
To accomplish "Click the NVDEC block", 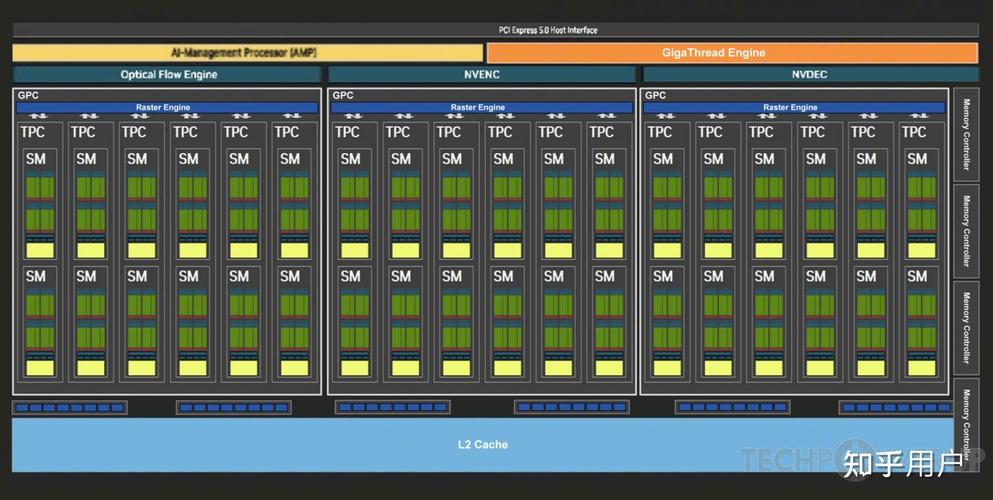I will click(x=810, y=75).
